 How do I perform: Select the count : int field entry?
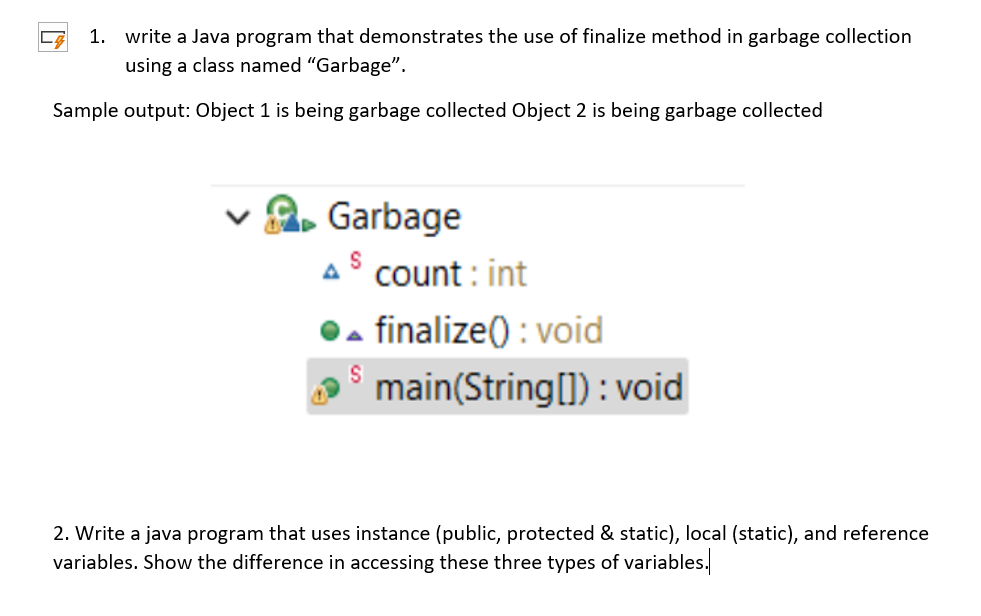tap(450, 274)
